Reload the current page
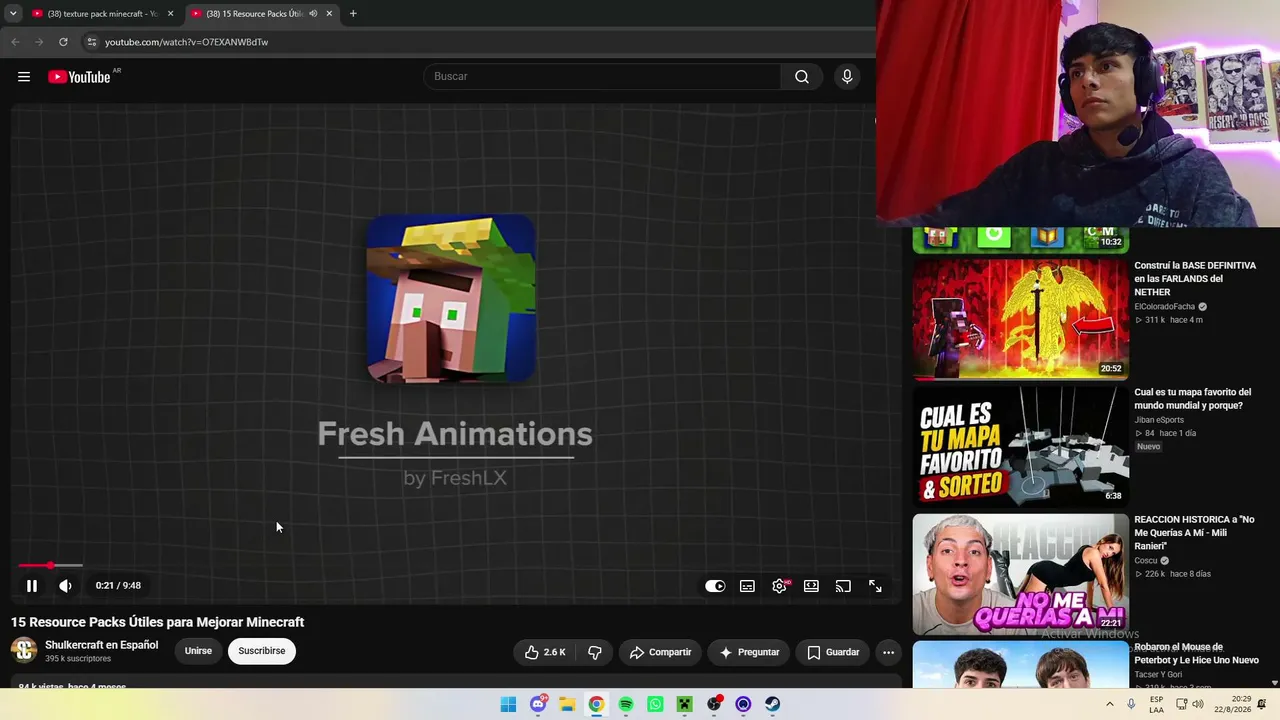 coord(63,42)
